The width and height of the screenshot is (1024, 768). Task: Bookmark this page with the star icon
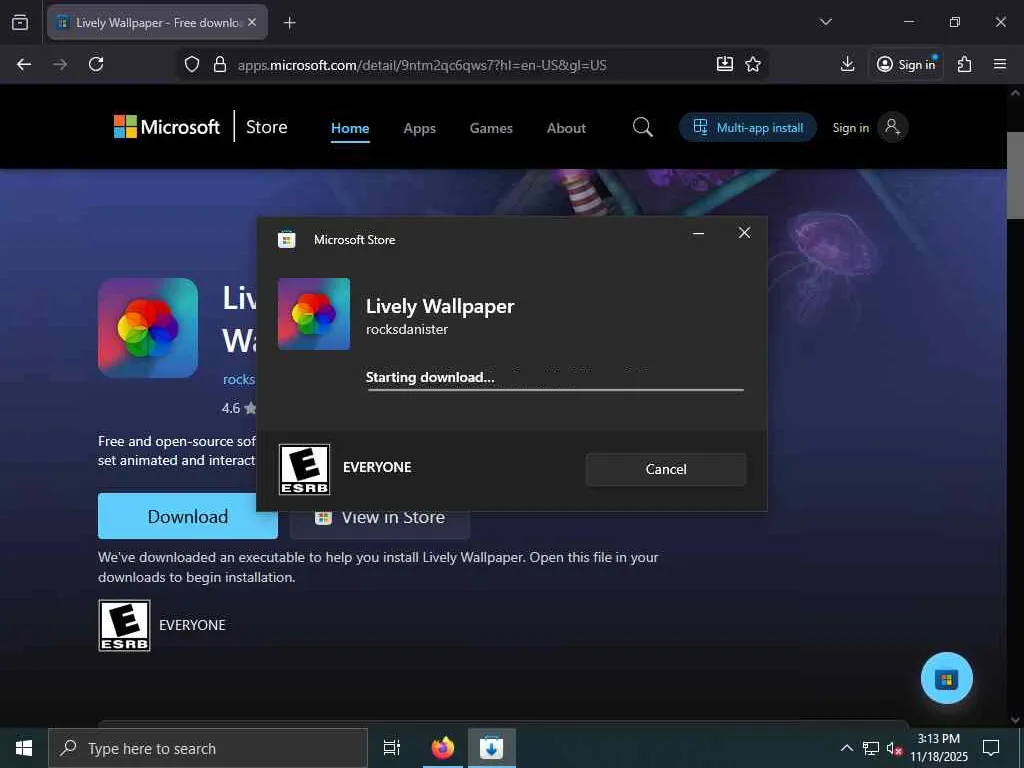753,64
